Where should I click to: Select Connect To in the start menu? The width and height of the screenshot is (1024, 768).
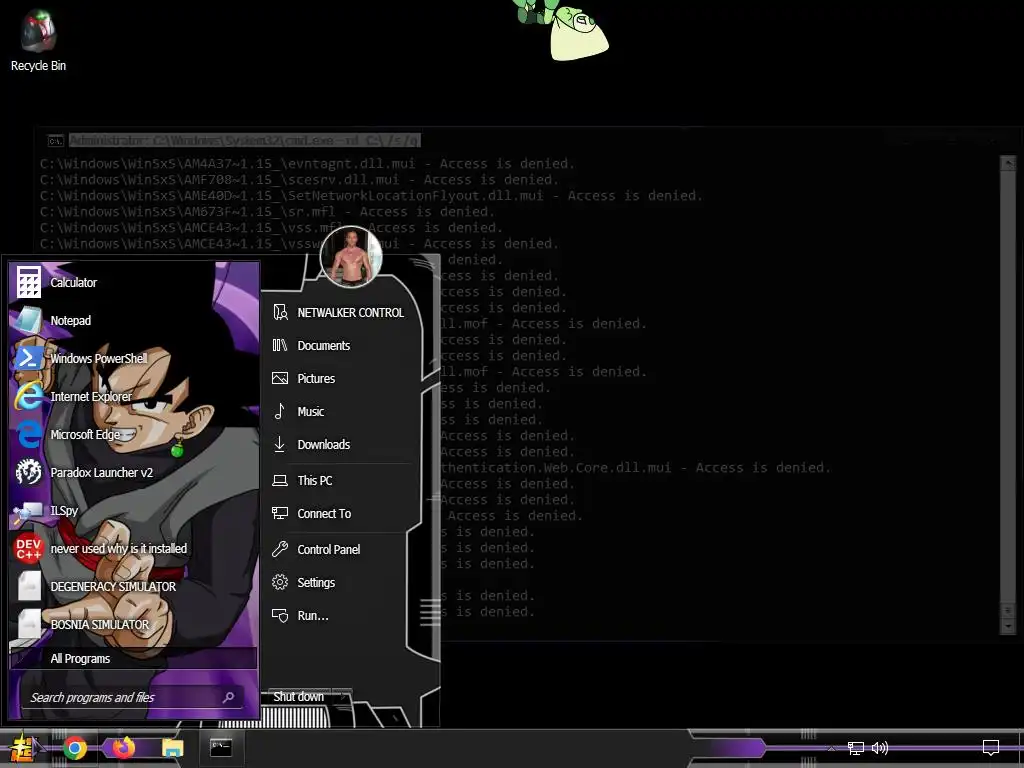pyautogui.click(x=341, y=513)
